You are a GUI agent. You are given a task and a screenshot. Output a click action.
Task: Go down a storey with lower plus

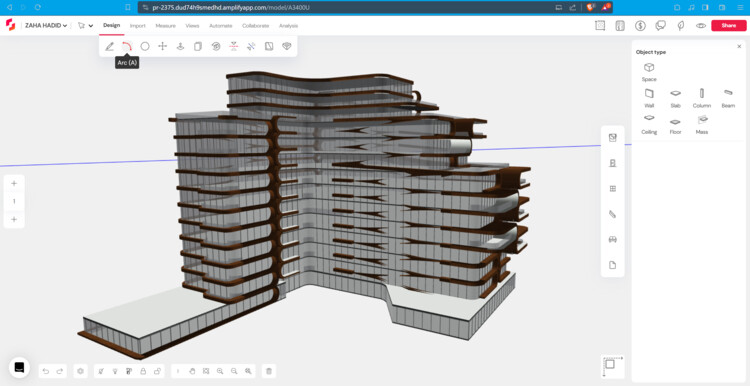pyautogui.click(x=14, y=220)
